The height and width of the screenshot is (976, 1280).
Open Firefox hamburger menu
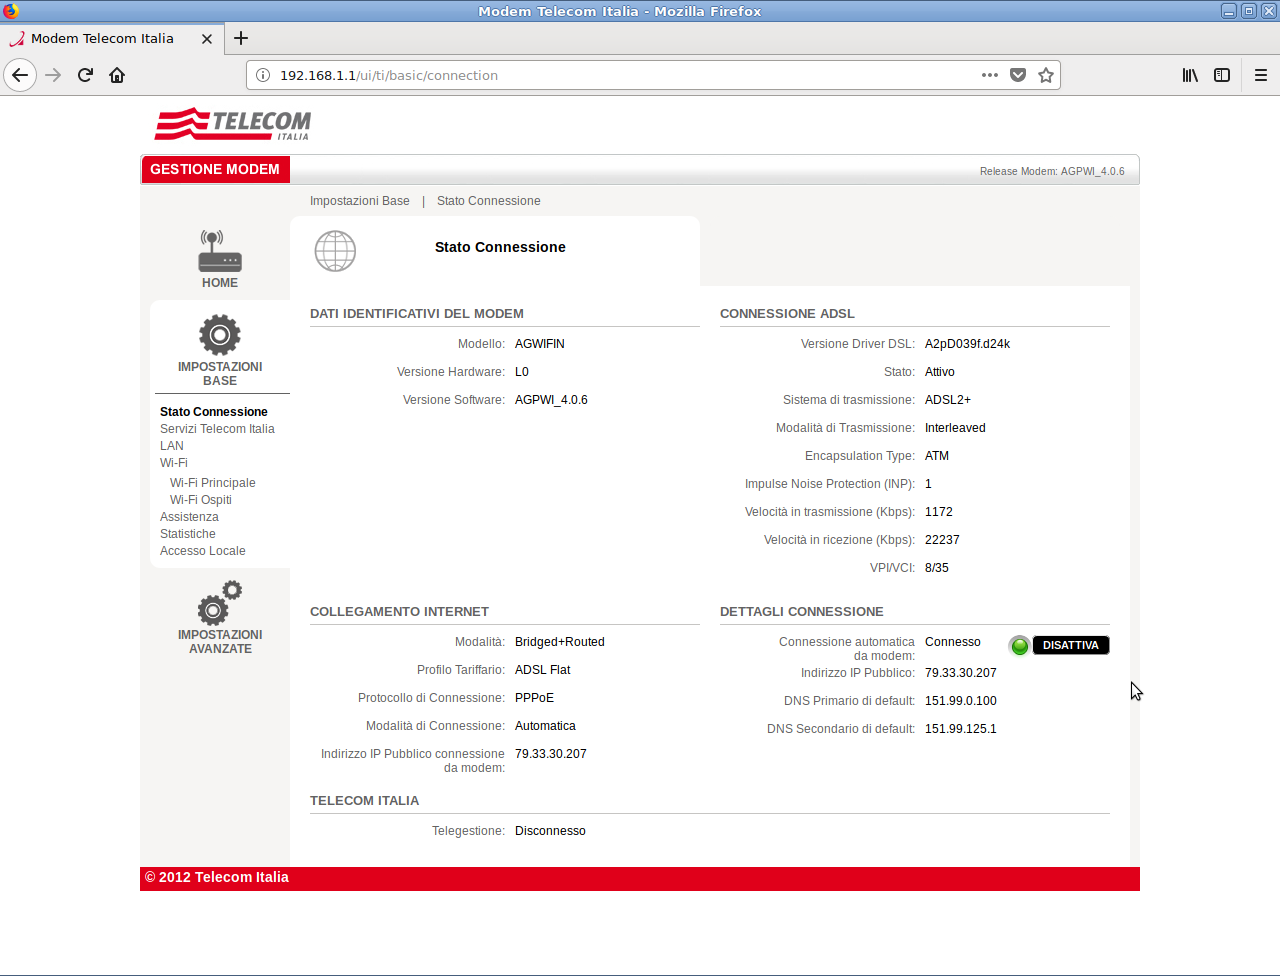1260,75
